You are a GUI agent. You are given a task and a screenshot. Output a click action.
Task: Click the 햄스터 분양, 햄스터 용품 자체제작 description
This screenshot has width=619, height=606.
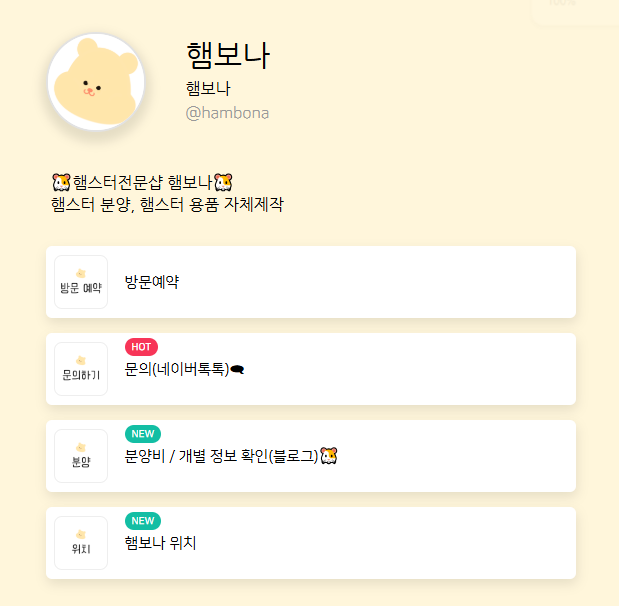click(167, 205)
